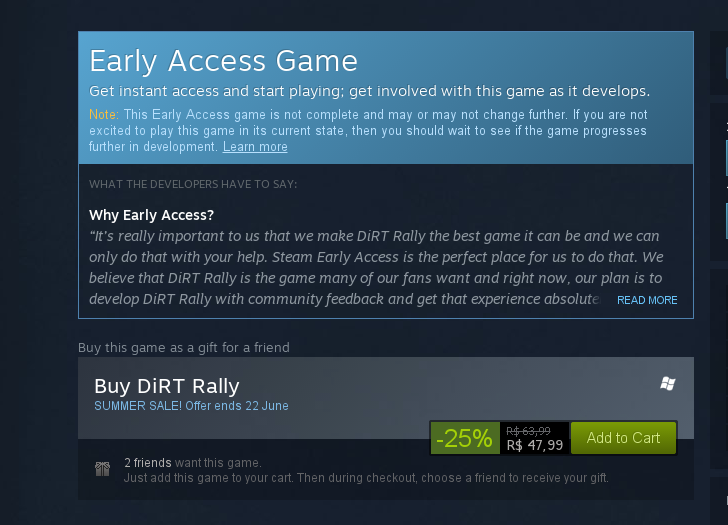Click the Why Early Access? heading
The image size is (728, 525).
[151, 215]
